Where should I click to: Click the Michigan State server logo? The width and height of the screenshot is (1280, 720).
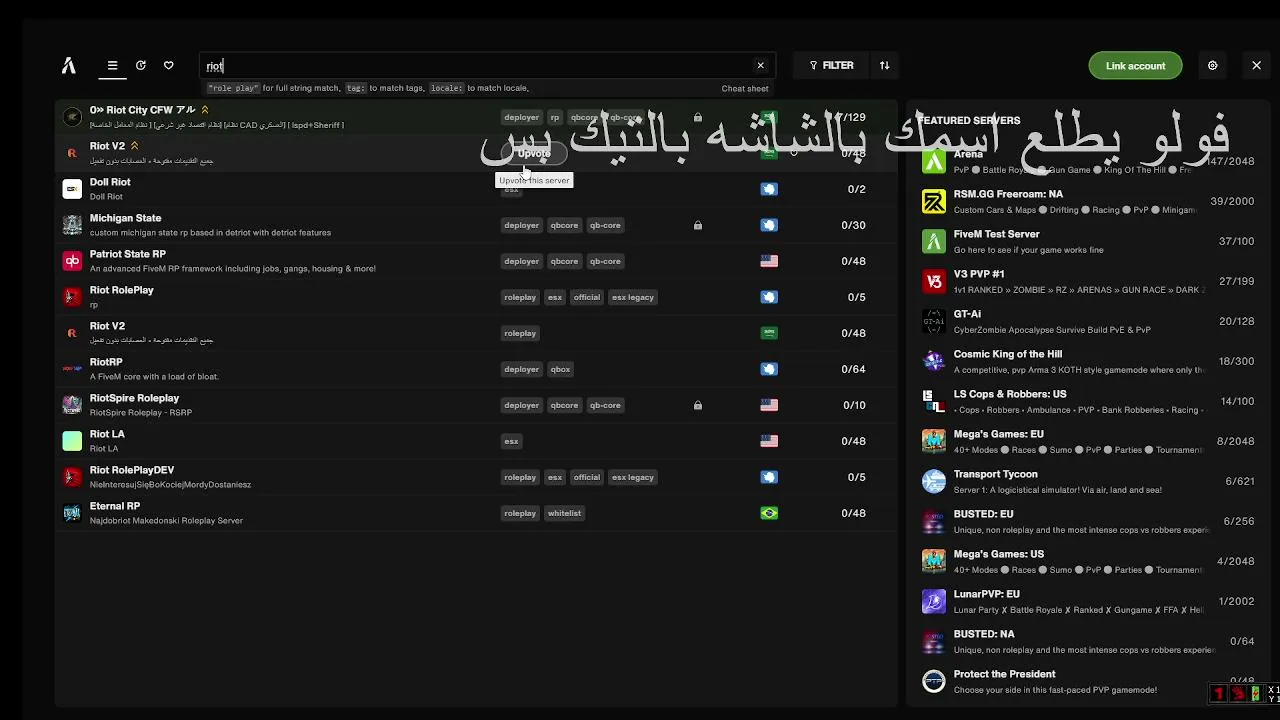[x=72, y=225]
